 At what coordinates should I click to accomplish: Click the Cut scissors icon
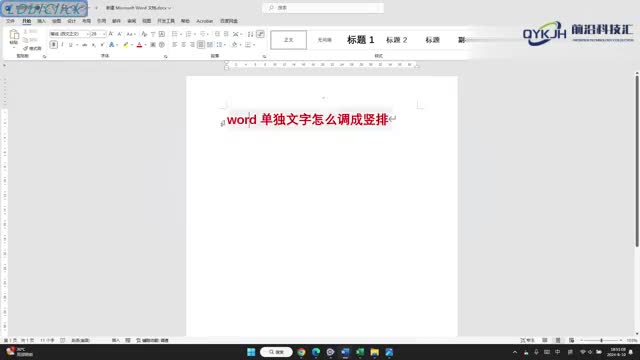25,31
